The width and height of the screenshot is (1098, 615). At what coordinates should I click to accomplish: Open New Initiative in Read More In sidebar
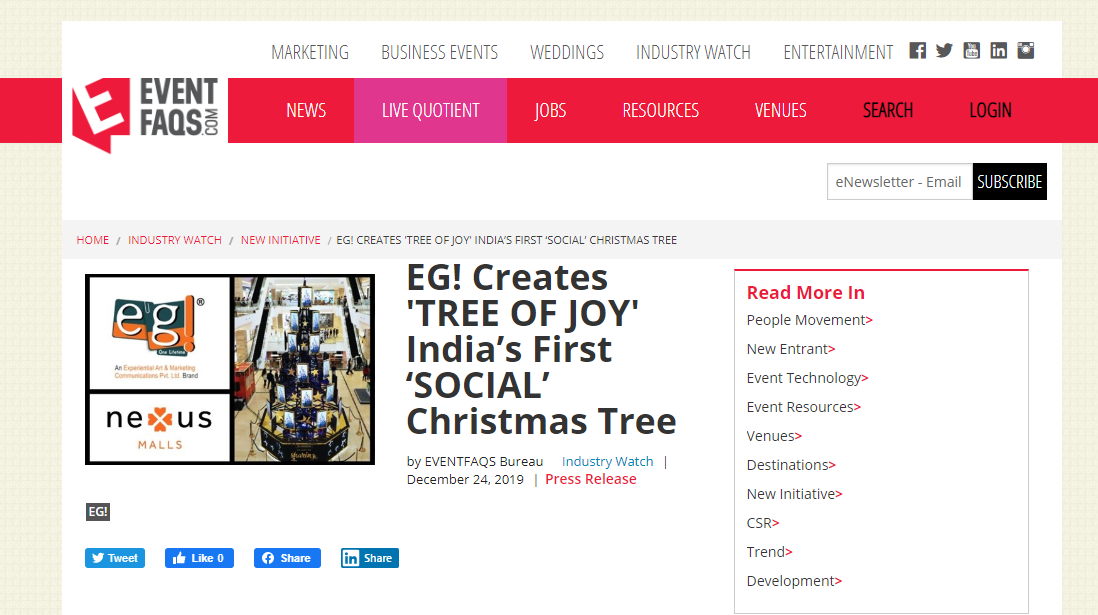coord(794,494)
